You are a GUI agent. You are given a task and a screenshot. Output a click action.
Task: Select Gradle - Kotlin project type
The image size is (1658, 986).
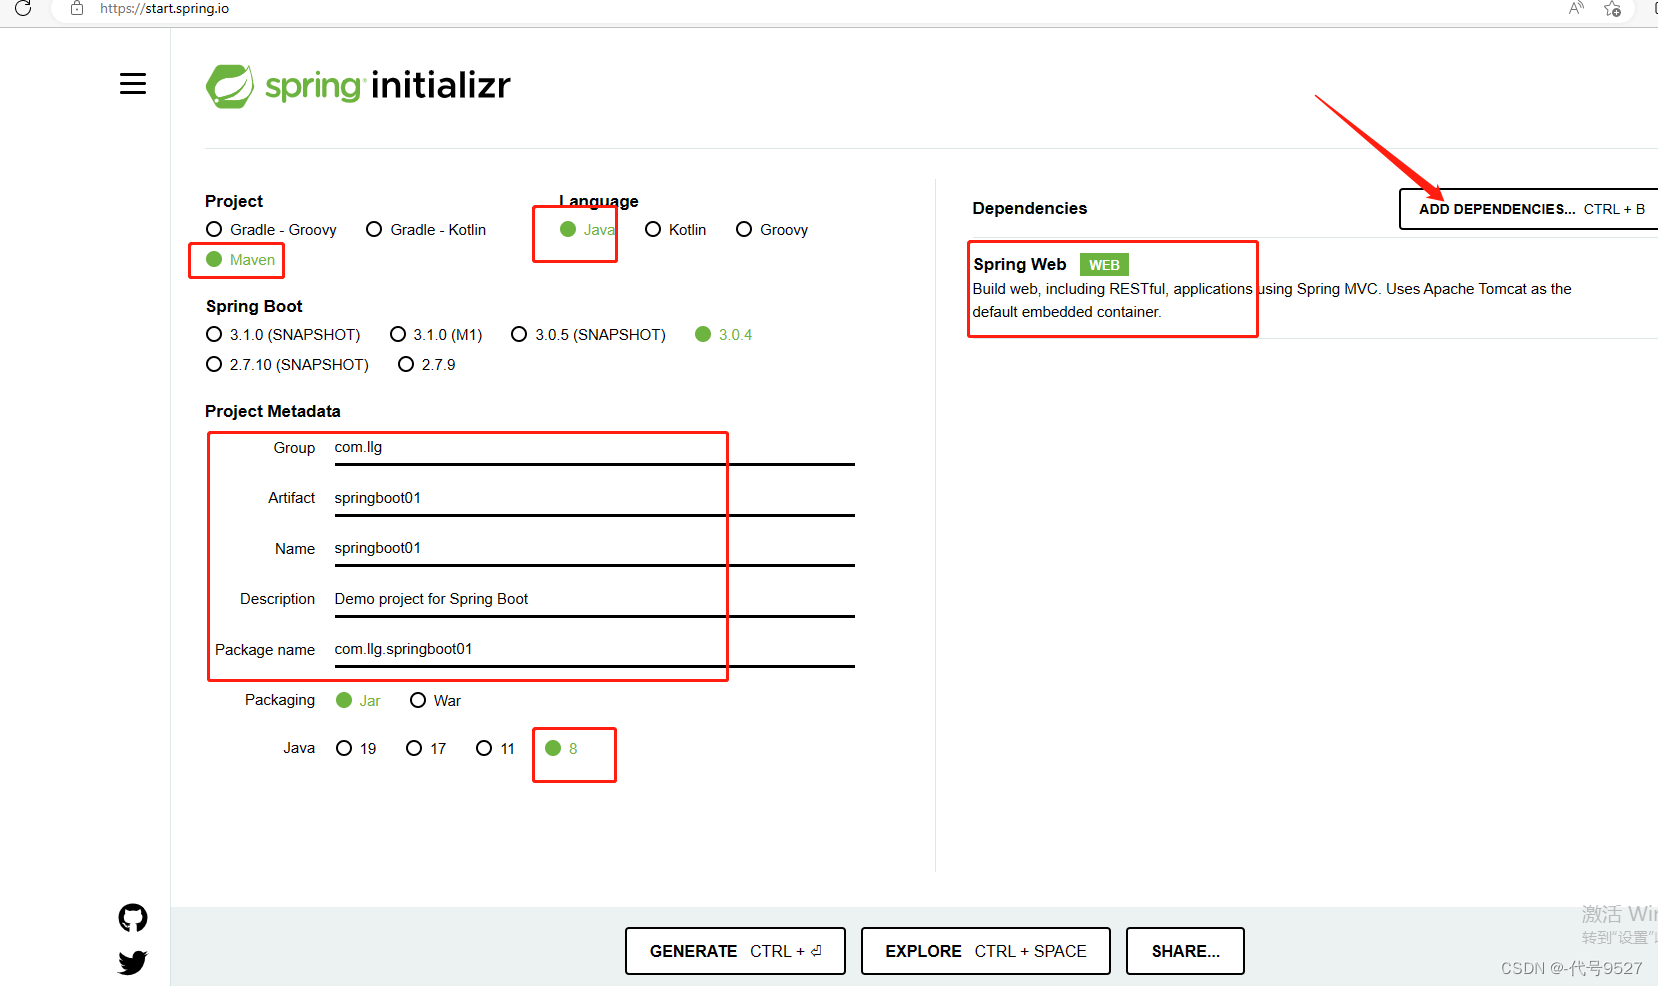click(426, 230)
